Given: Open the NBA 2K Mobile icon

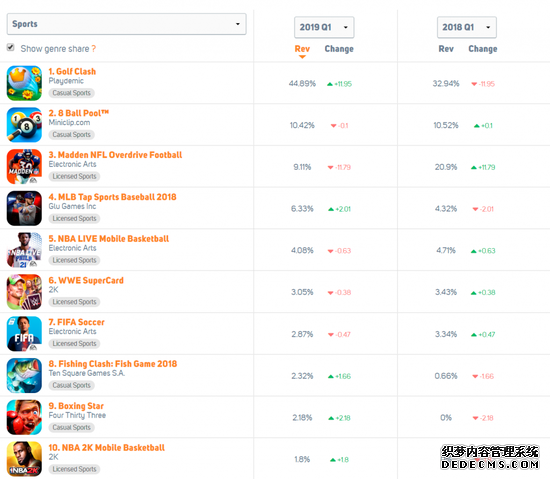Looking at the screenshot, I should point(24,459).
